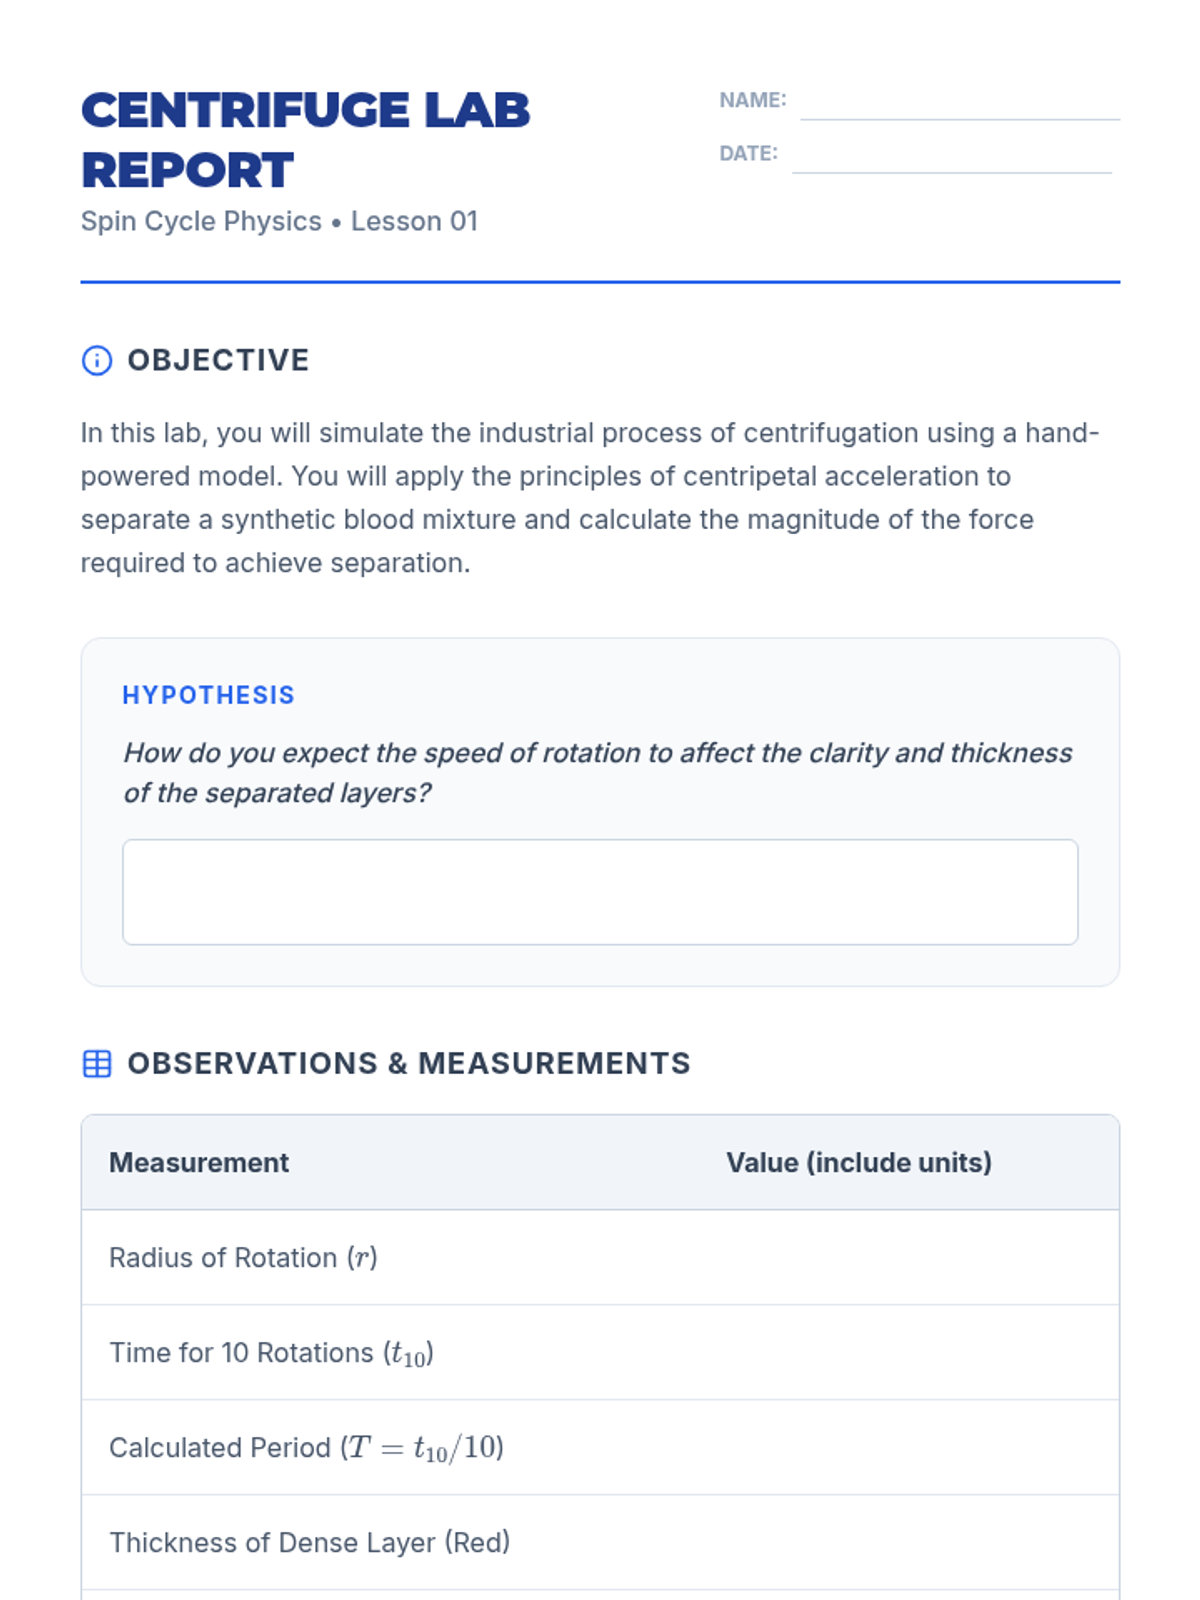Click the Radius of Rotation value cell
This screenshot has height=1600, width=1200.
tap(909, 1257)
